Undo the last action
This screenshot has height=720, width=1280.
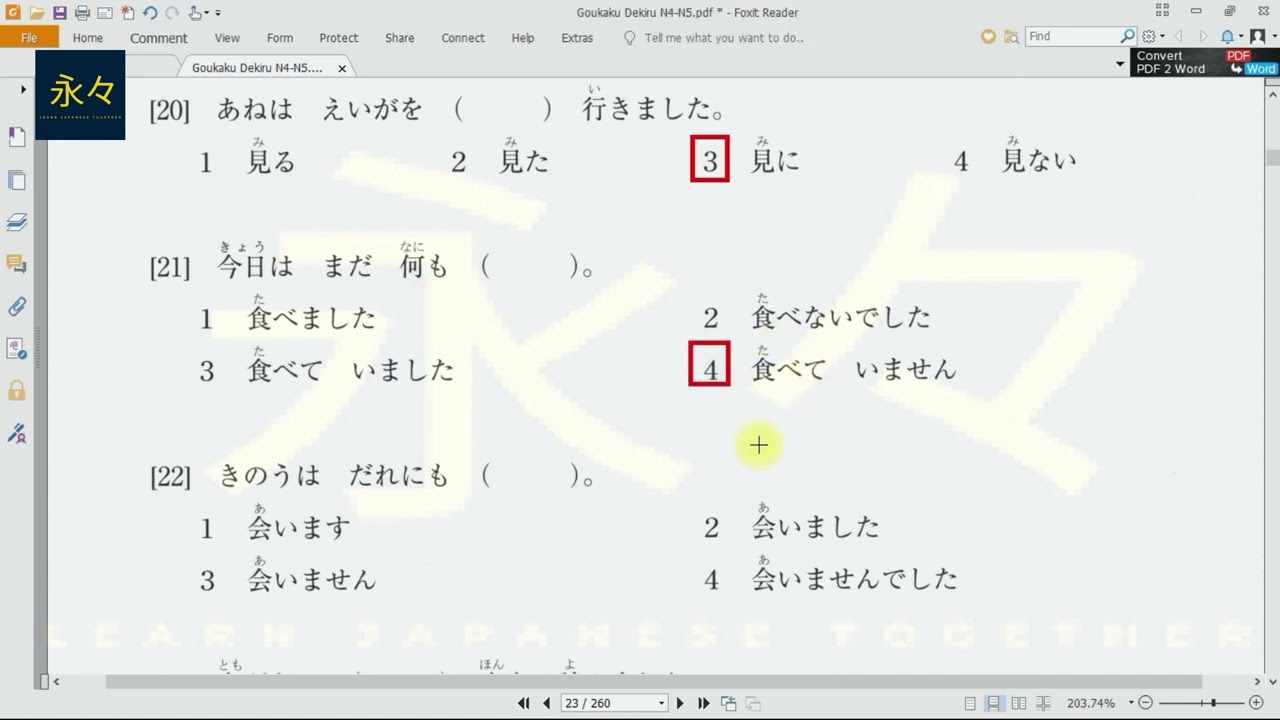point(150,13)
